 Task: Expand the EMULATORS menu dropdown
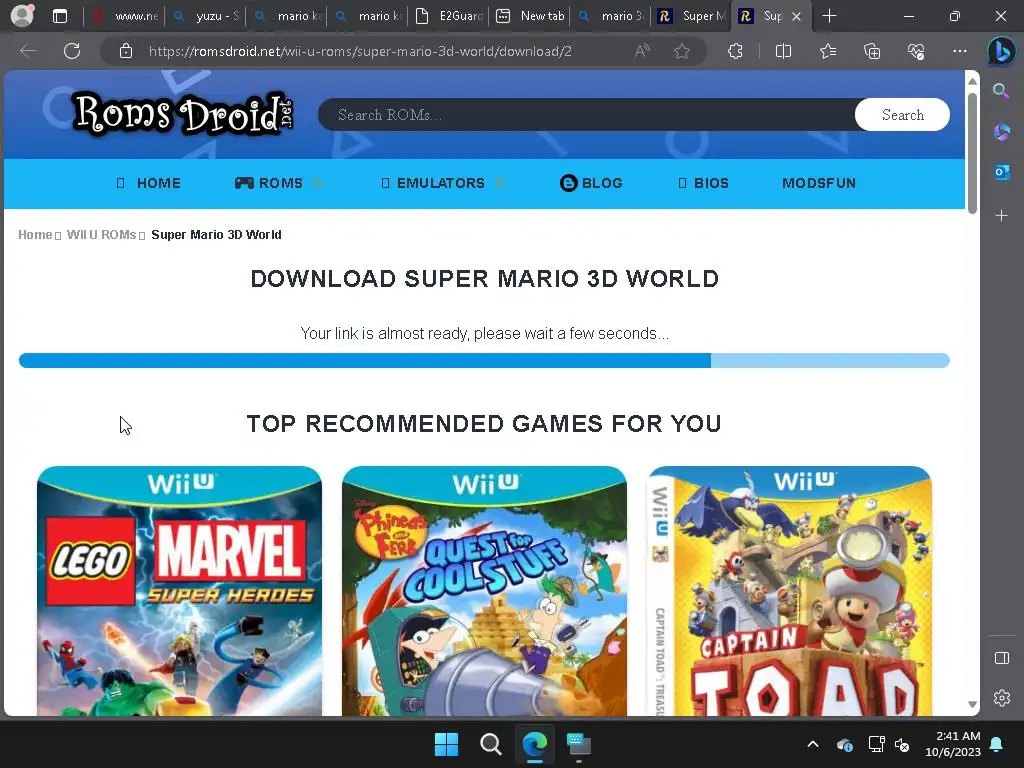[x=500, y=184]
